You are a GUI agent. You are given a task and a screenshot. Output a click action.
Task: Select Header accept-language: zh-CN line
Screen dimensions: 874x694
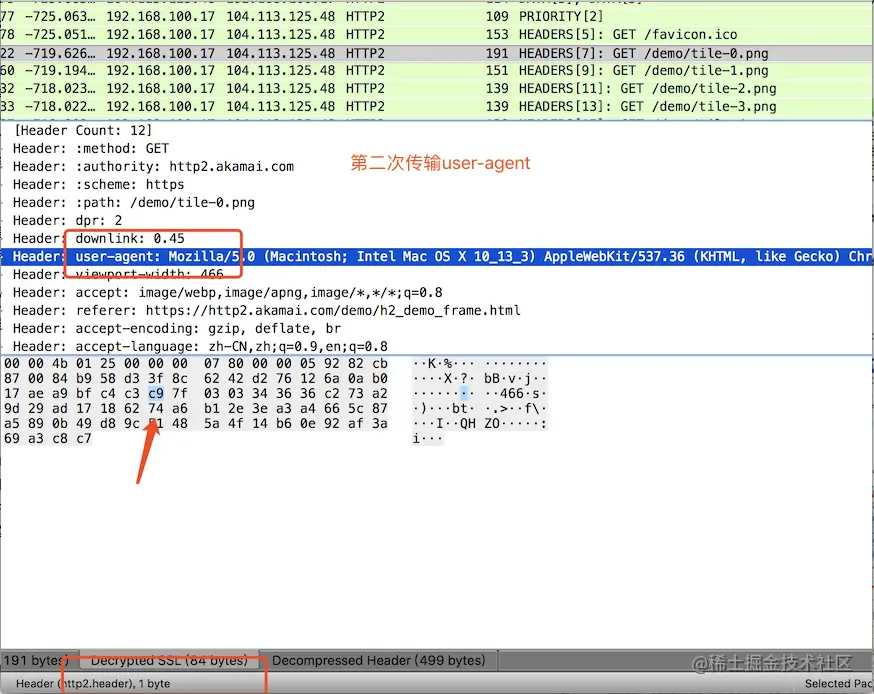pyautogui.click(x=201, y=346)
